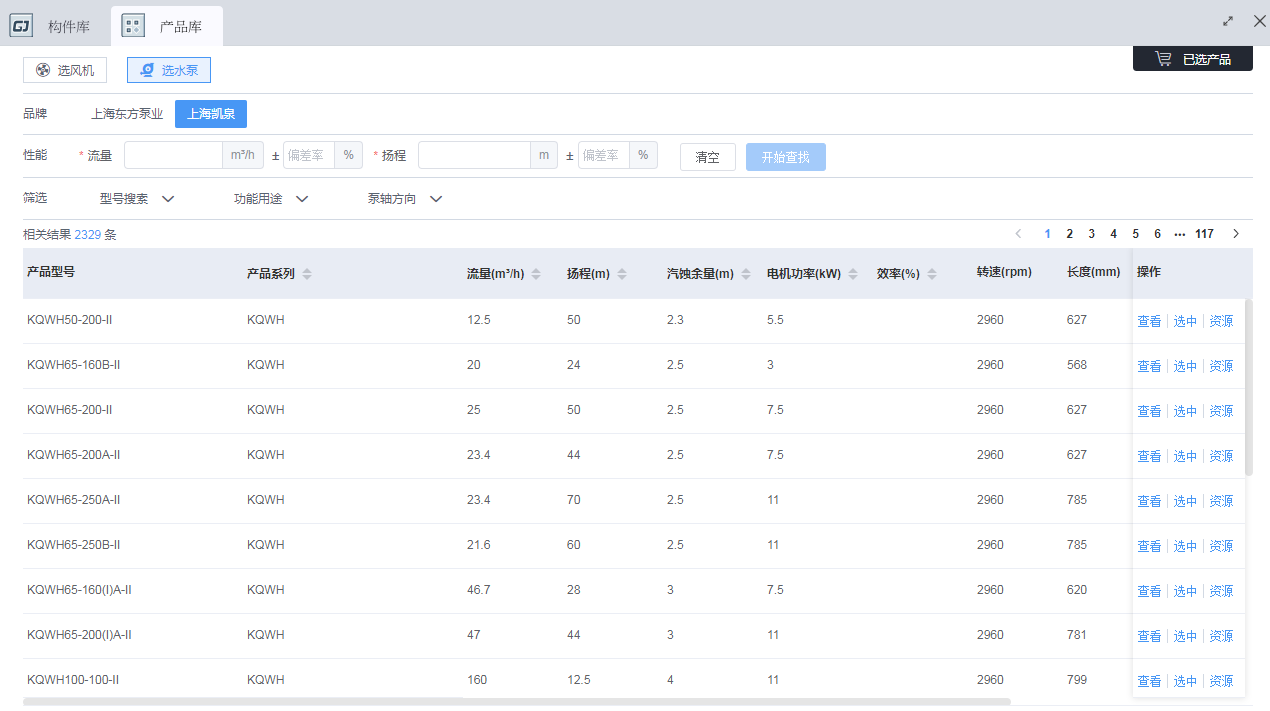Click the 开始查找 button
The image size is (1270, 711).
tap(786, 157)
